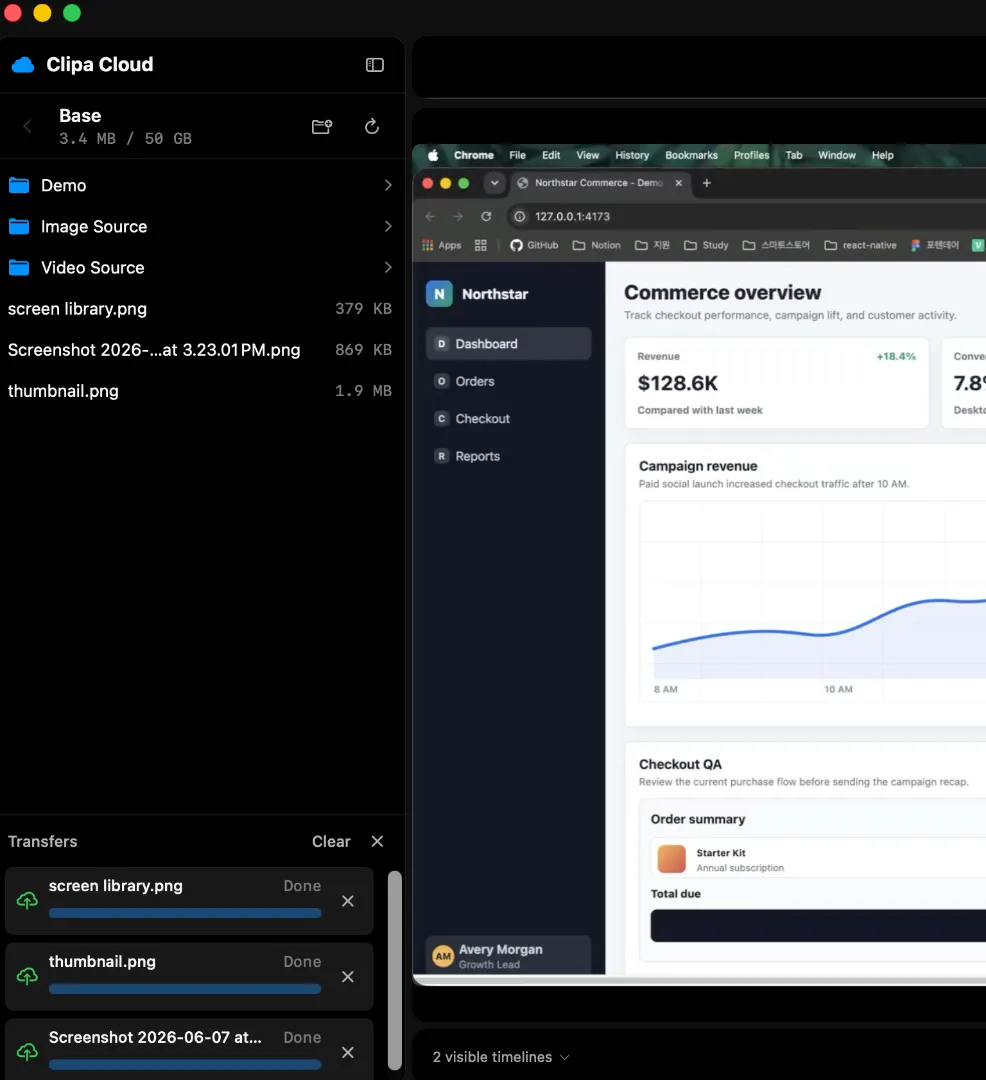The height and width of the screenshot is (1080, 986).
Task: Open the Video Source folder
Action: point(202,267)
